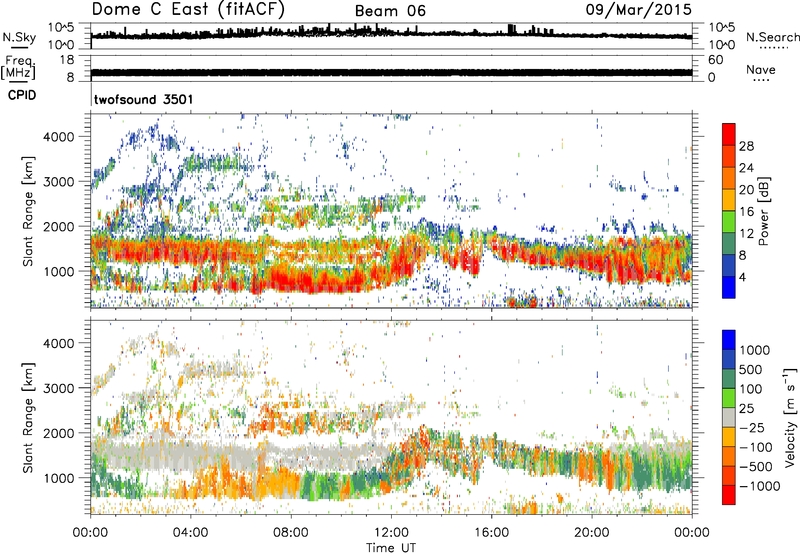Click the '20:00' time axis tick
Viewport: 800px width, 554px height.
pos(592,533)
